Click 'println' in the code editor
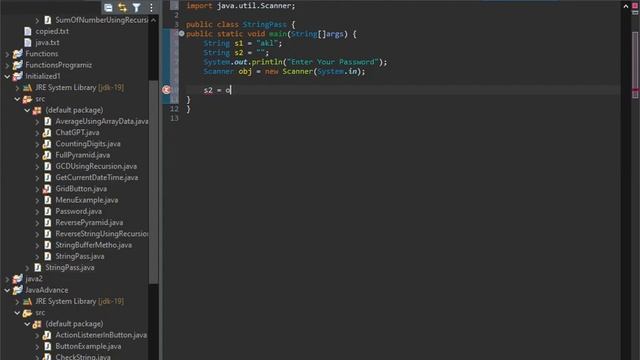This screenshot has width=640, height=360. [267, 62]
